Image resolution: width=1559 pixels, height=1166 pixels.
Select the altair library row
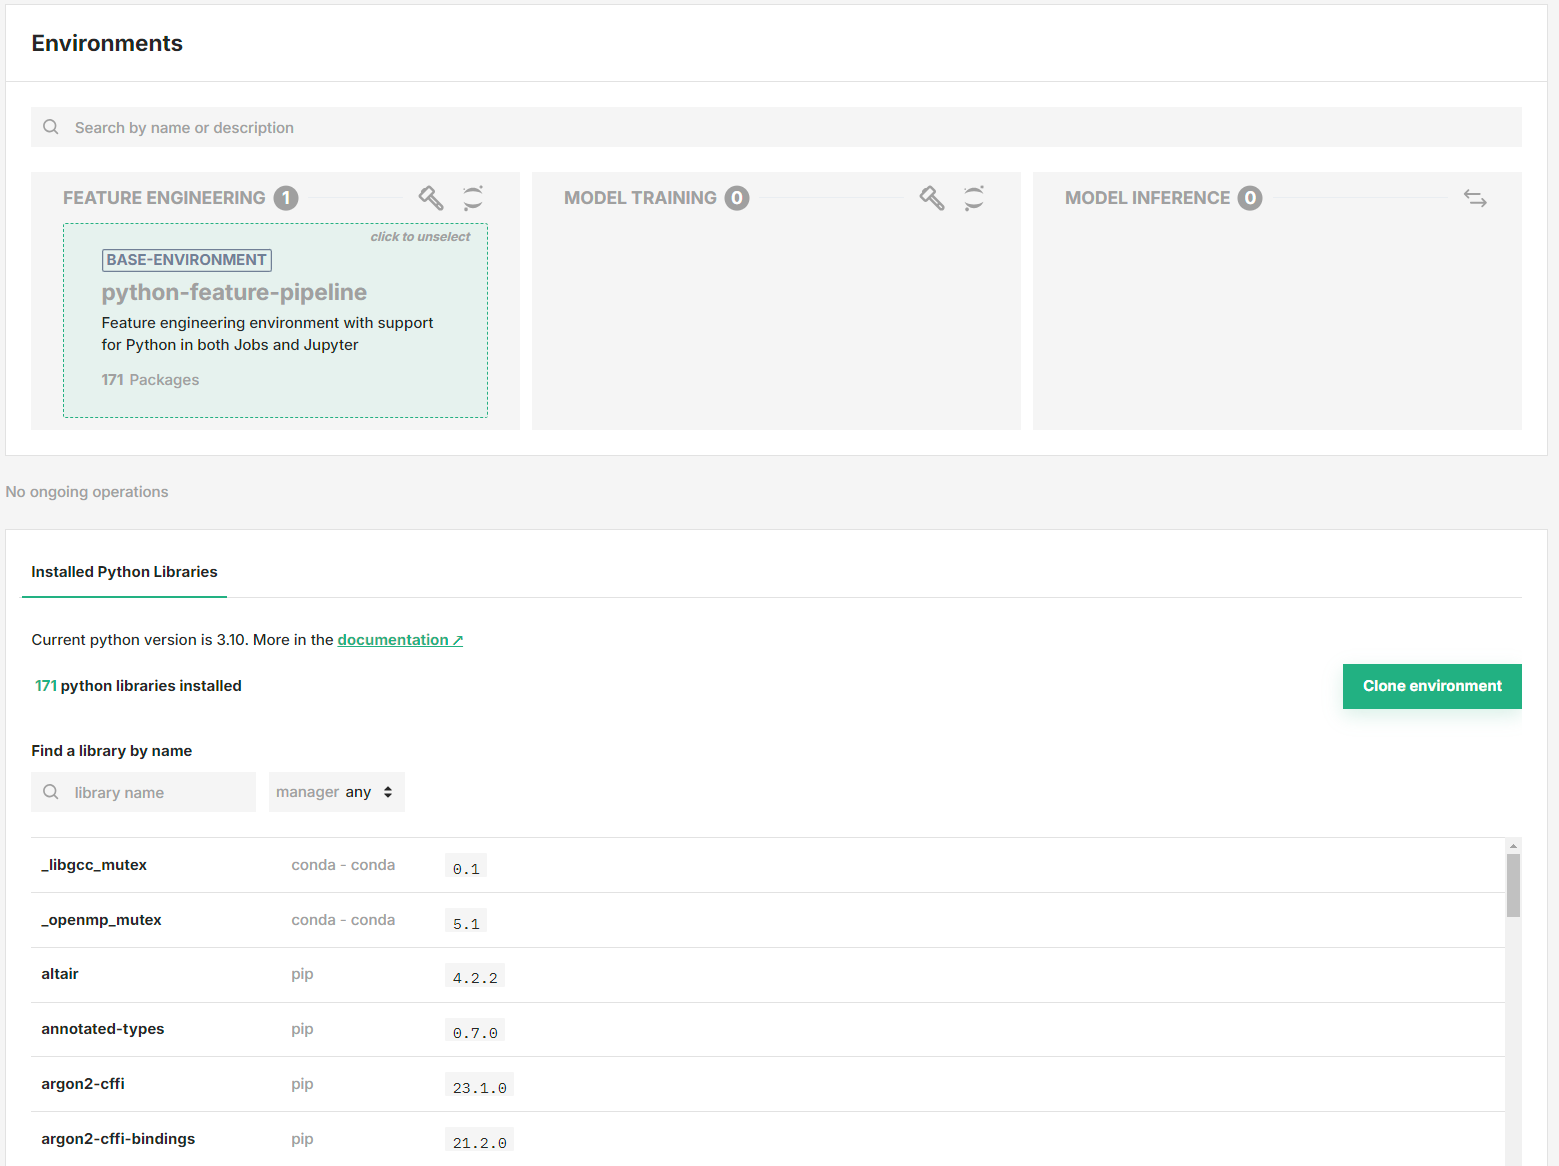tap(60, 974)
